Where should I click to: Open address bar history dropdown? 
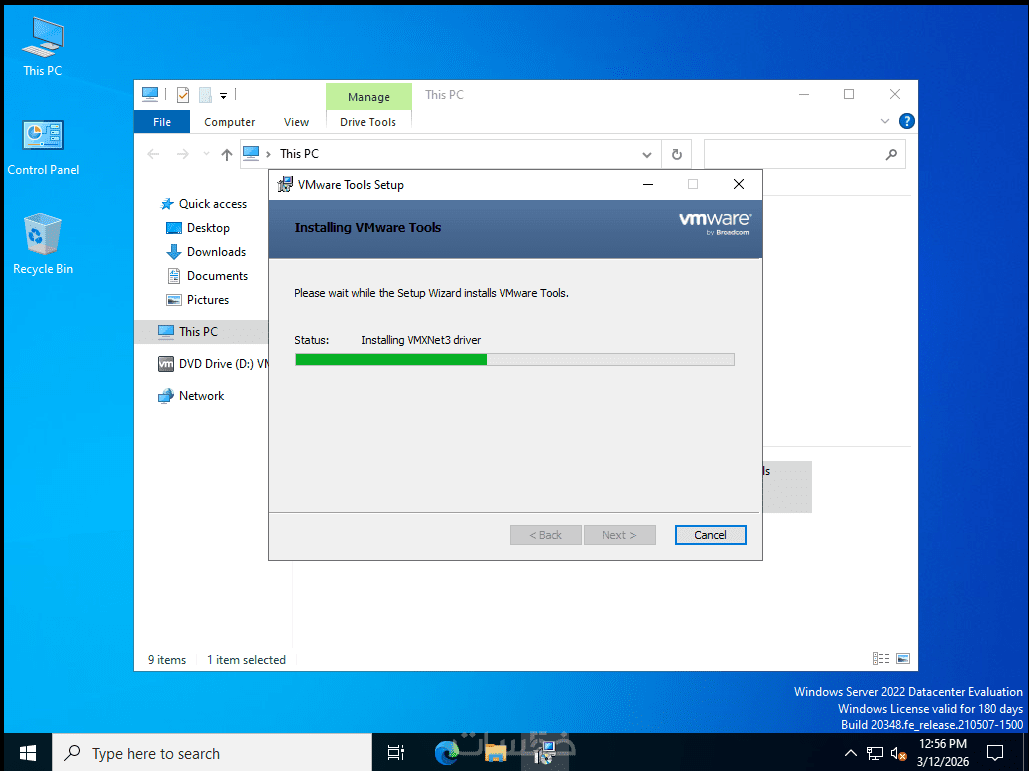[x=646, y=155]
